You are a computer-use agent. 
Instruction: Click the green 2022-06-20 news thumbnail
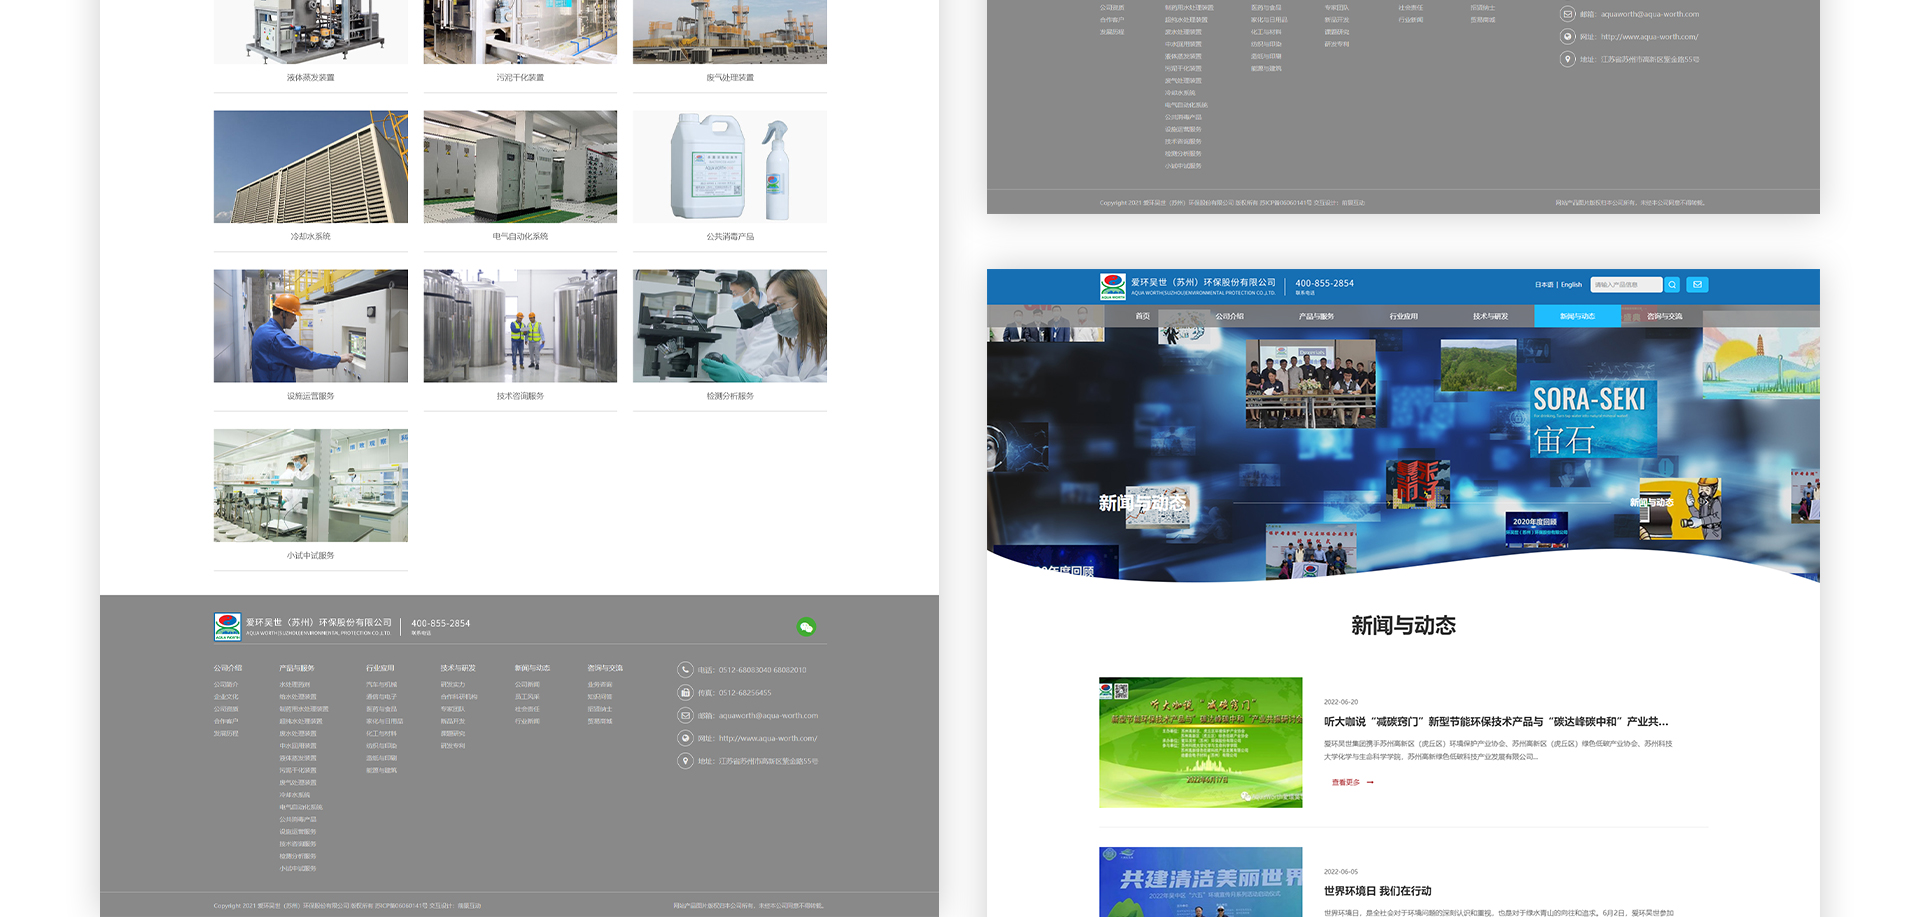[1201, 743]
